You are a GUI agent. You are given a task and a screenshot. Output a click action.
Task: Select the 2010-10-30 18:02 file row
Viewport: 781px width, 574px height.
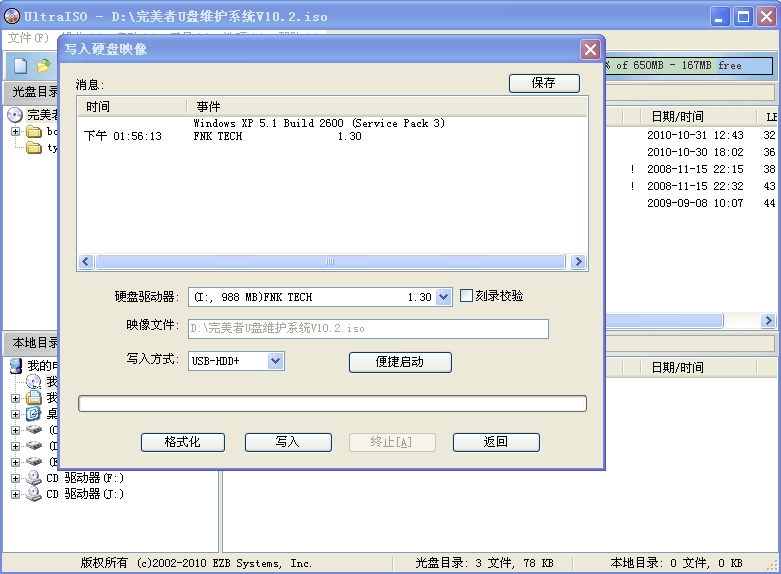695,152
